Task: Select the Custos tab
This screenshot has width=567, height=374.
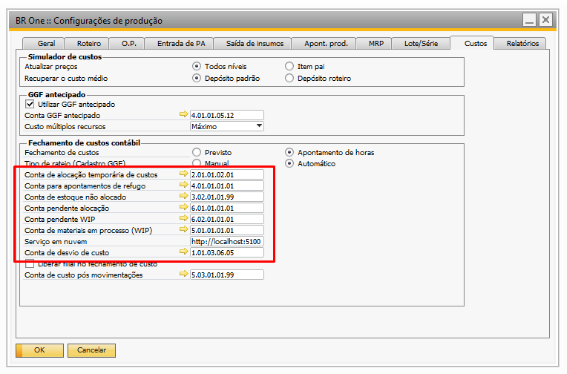Action: click(x=472, y=43)
